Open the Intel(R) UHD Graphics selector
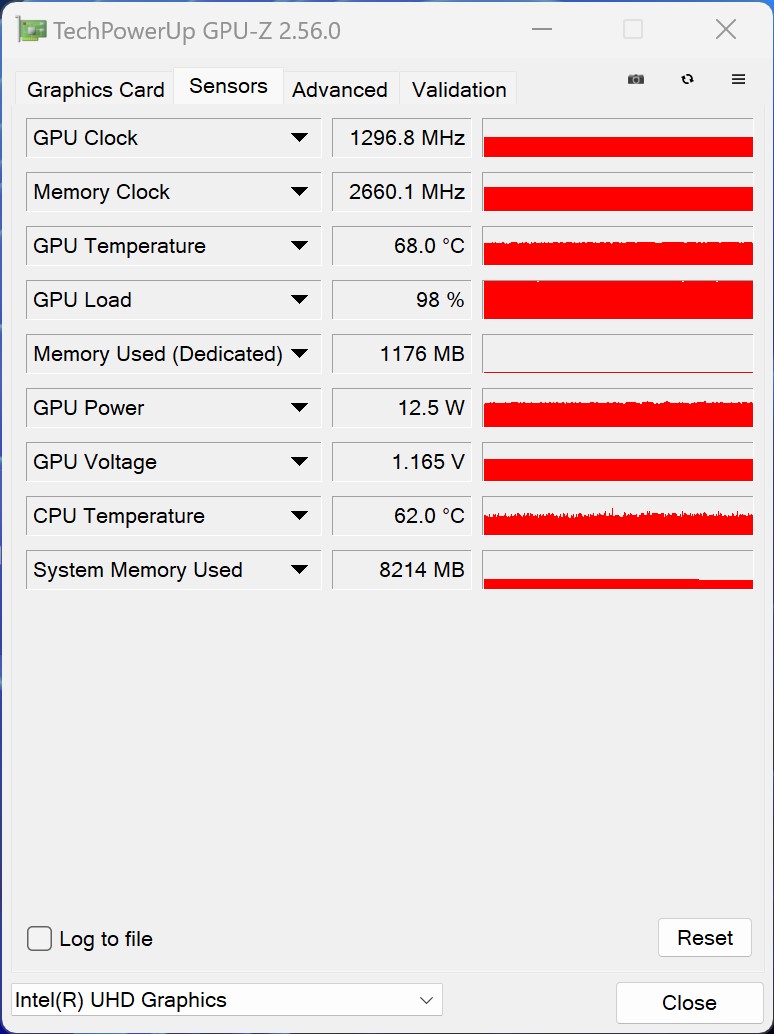 (227, 1000)
